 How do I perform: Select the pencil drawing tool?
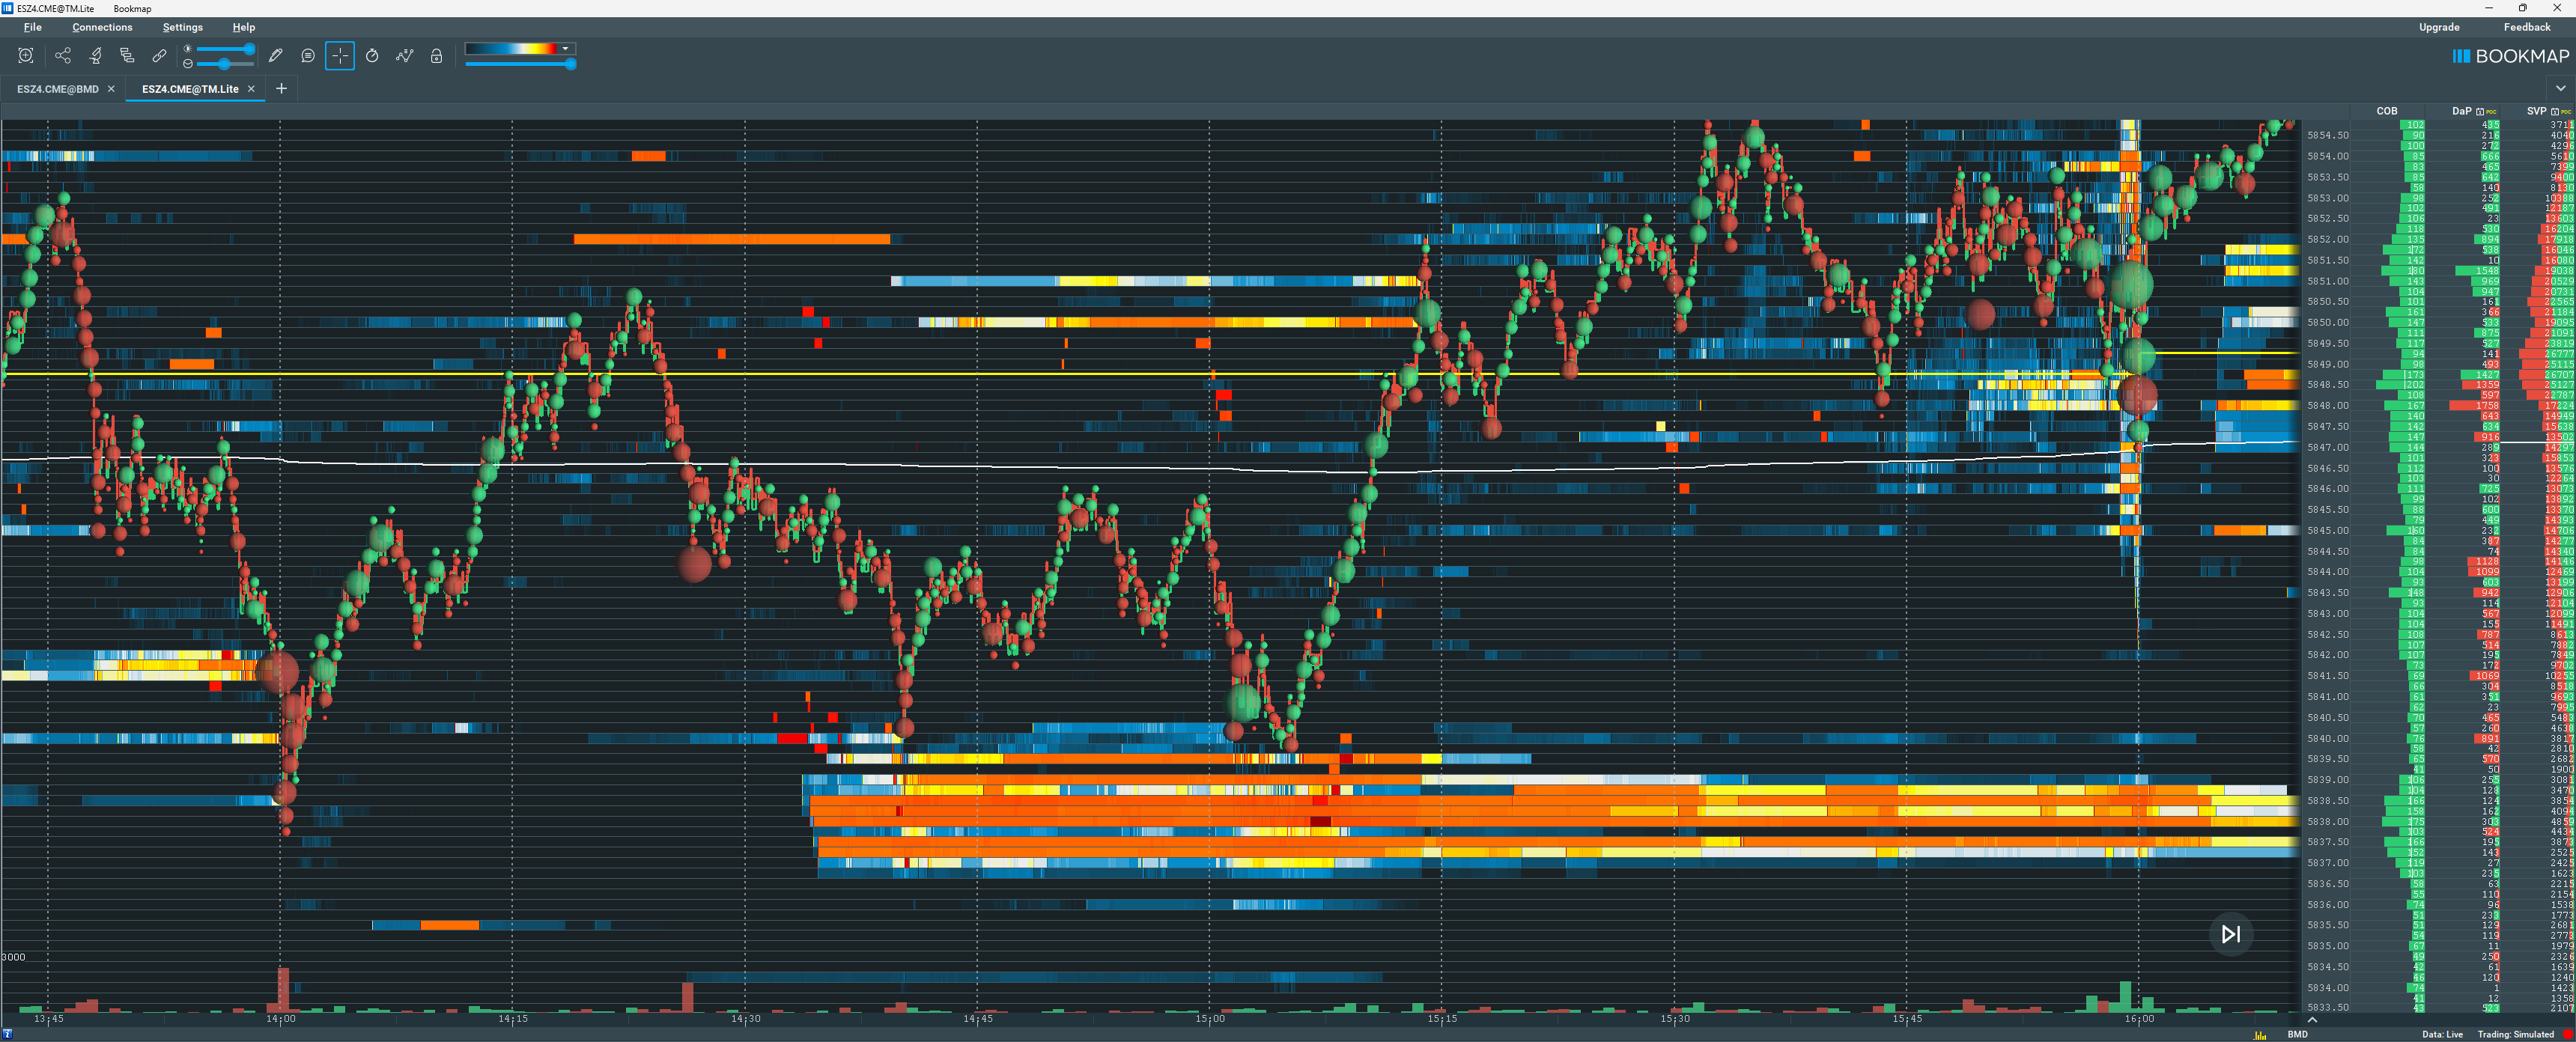276,56
